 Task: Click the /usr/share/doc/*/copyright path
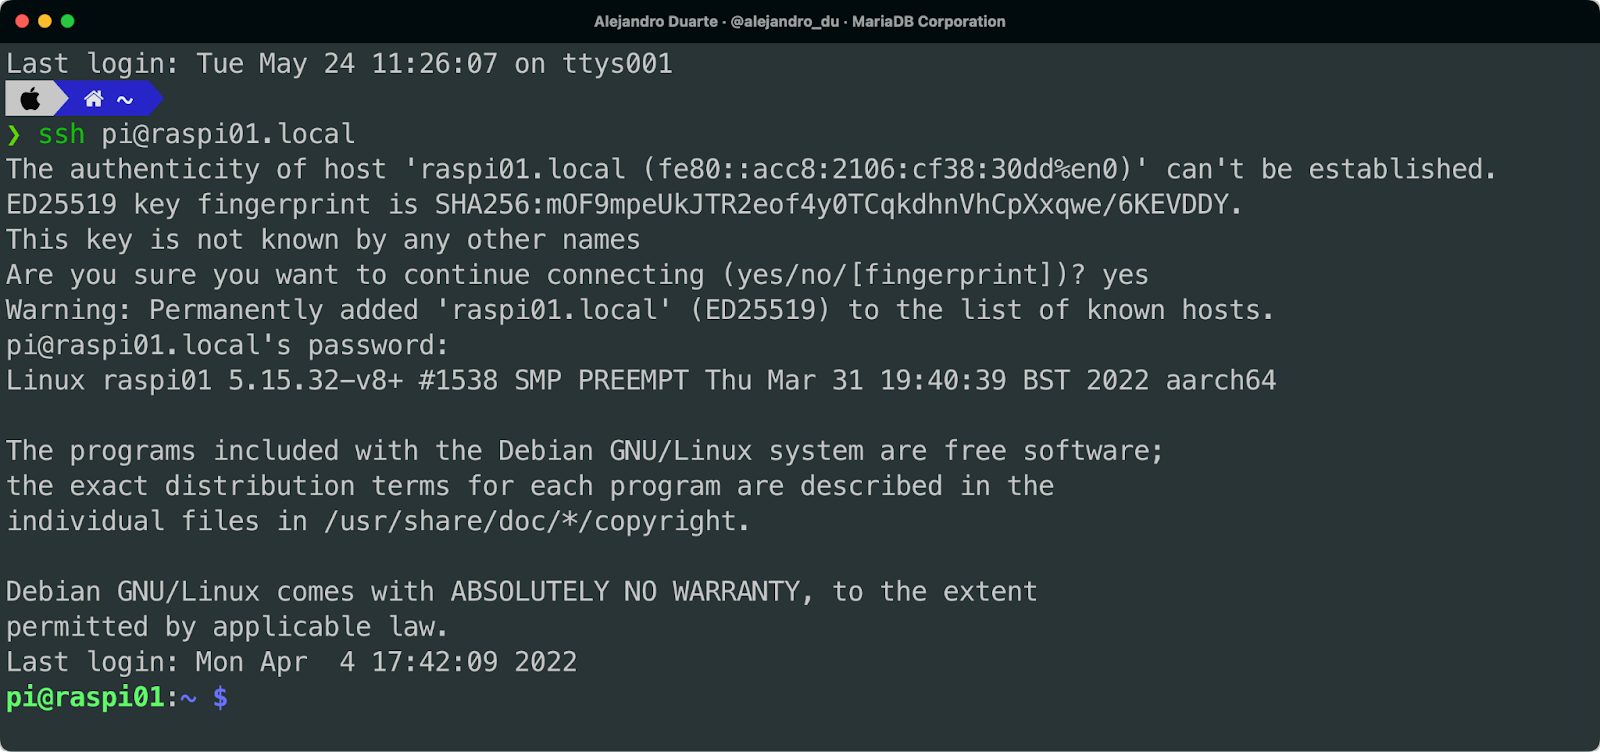535,521
